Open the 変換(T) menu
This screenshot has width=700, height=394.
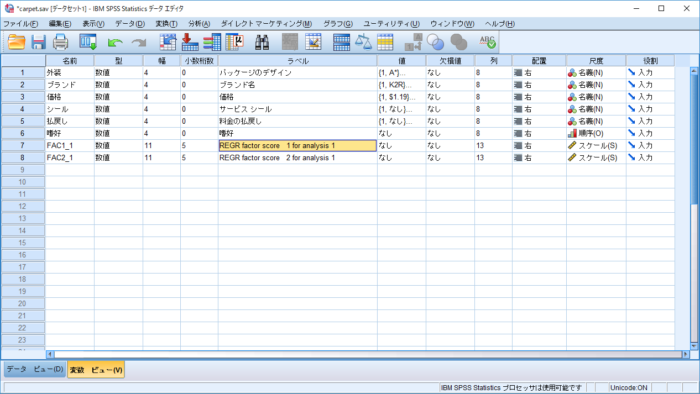pyautogui.click(x=166, y=24)
